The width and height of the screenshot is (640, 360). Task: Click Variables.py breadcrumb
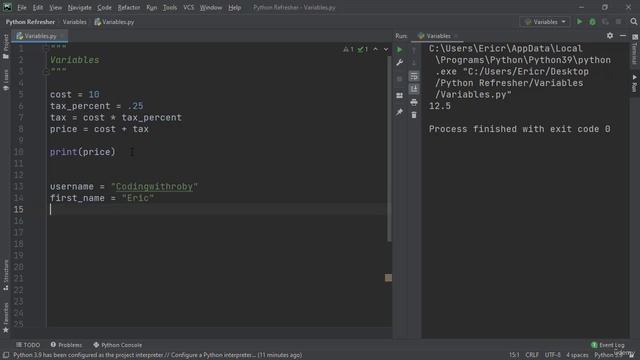(114, 22)
